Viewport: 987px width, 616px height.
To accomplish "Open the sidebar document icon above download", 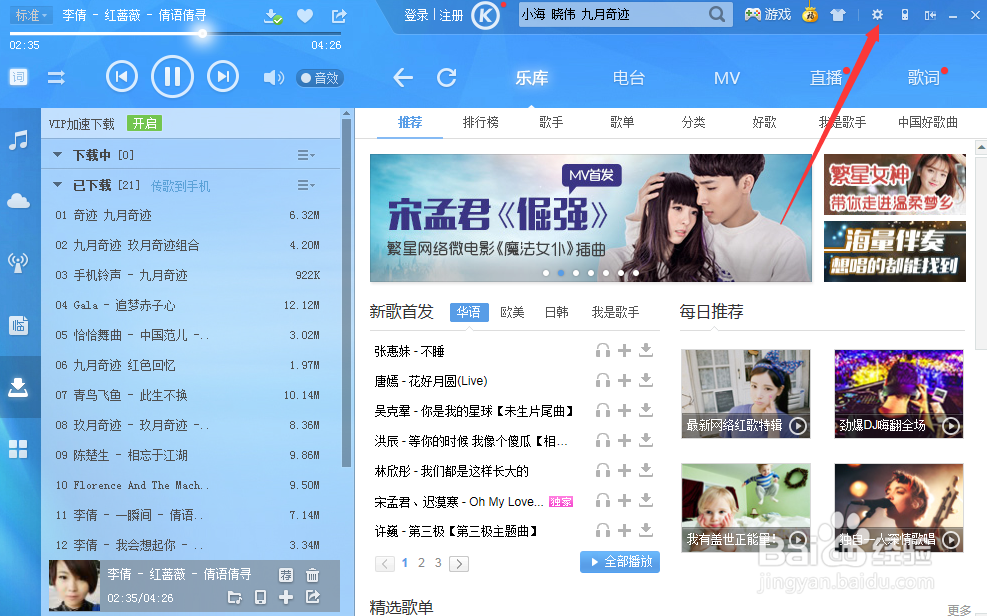I will point(18,325).
